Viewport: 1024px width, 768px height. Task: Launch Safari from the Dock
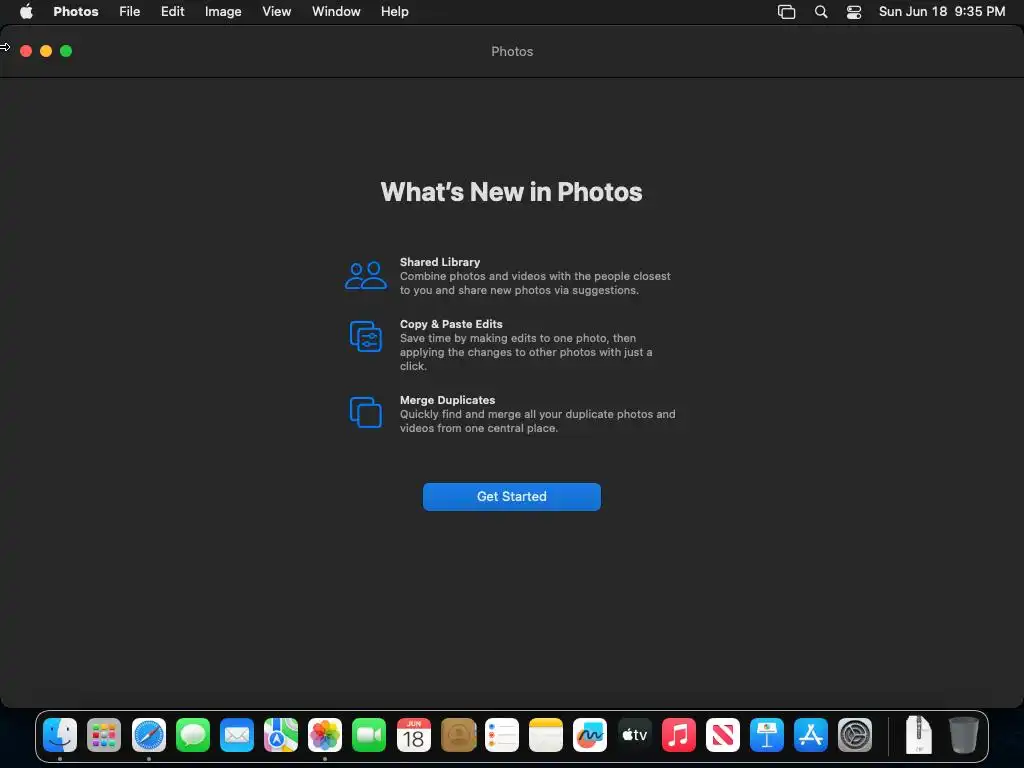point(149,735)
